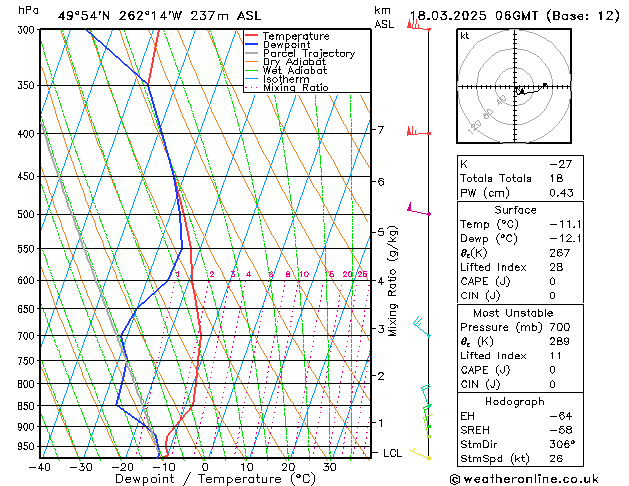Click the hodograph kt unit label
The image size is (629, 486).
click(464, 35)
